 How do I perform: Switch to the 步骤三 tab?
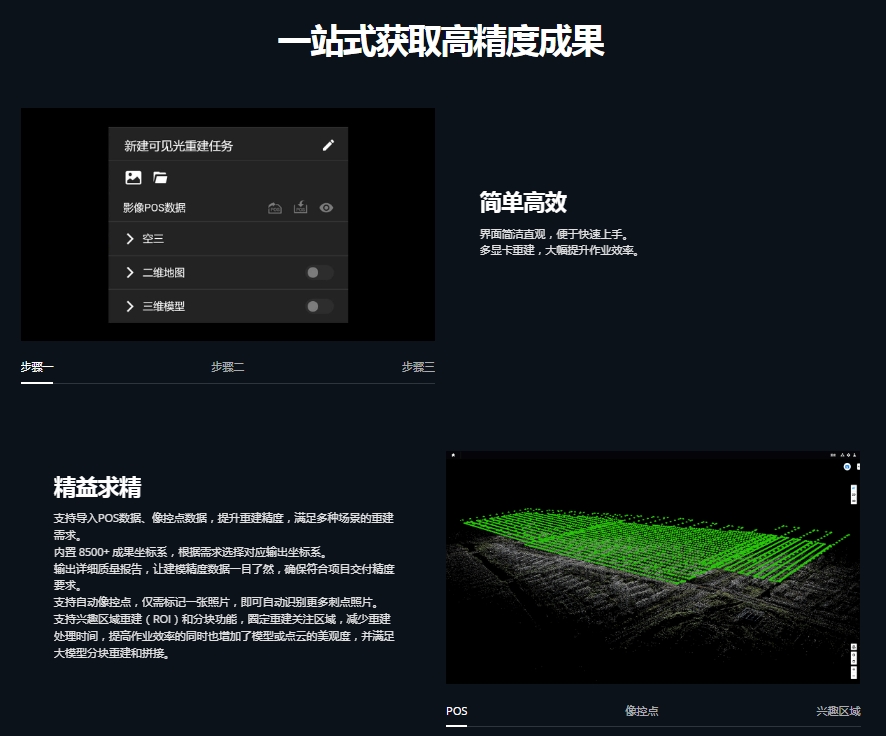pos(418,367)
